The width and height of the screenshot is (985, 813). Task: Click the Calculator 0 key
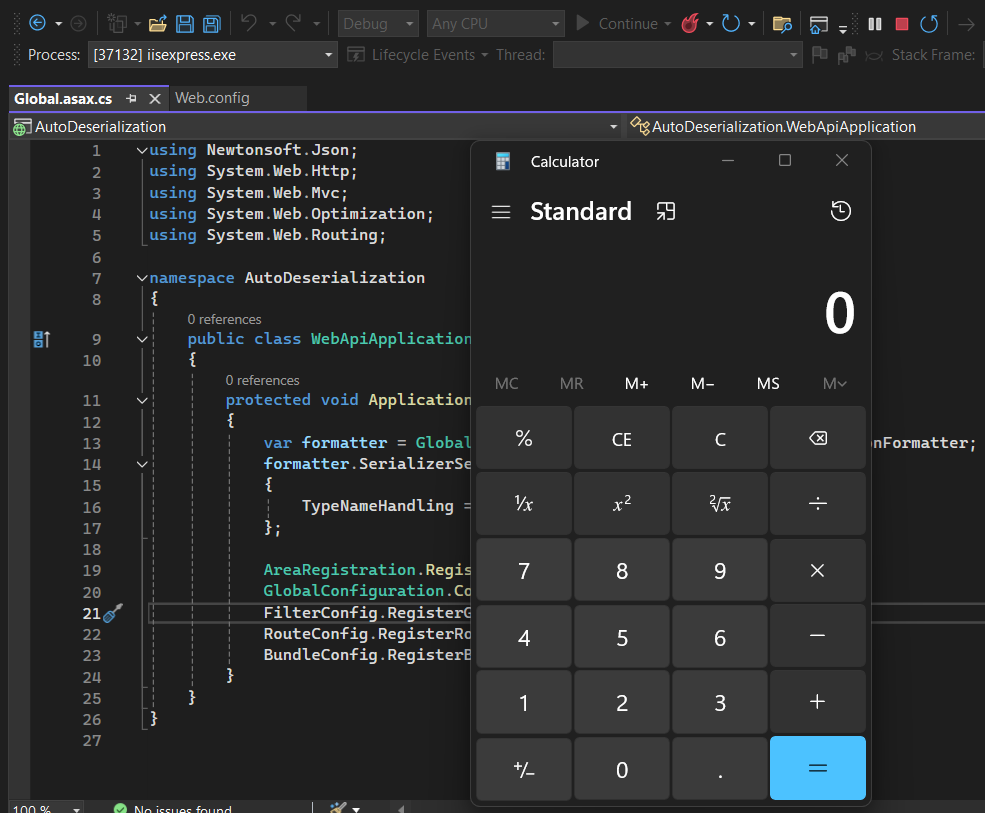(622, 768)
